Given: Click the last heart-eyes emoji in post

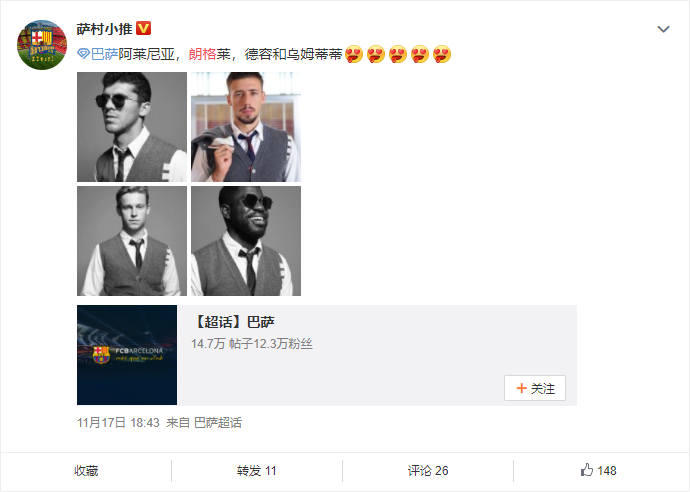Looking at the screenshot, I should click(x=442, y=54).
